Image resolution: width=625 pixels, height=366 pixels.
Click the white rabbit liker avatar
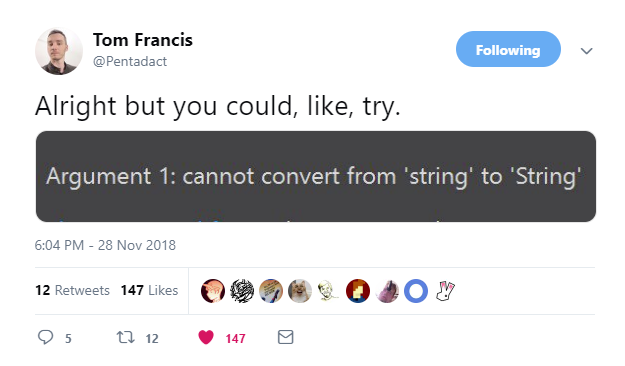(x=445, y=291)
